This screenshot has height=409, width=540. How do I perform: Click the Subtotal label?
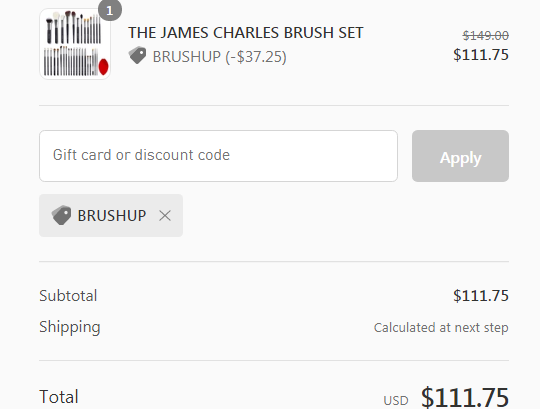(68, 296)
